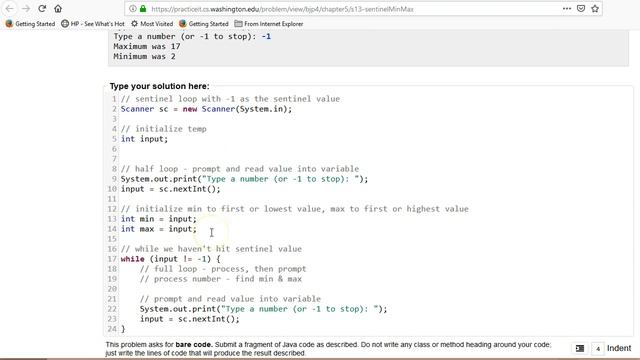The image size is (640, 360).
Task: Click the line 'int max = input;'
Action: [x=158, y=229]
